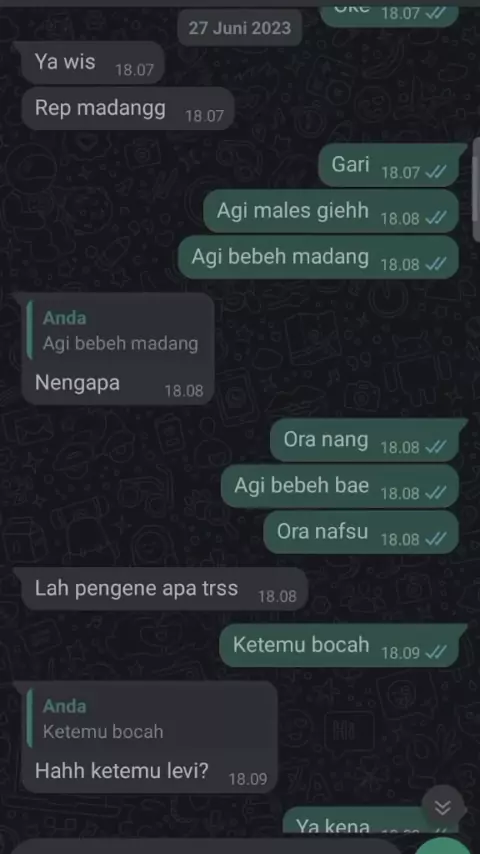Click checkmarks on Agi bebeh bae message
The height and width of the screenshot is (854, 480).
pos(436,493)
